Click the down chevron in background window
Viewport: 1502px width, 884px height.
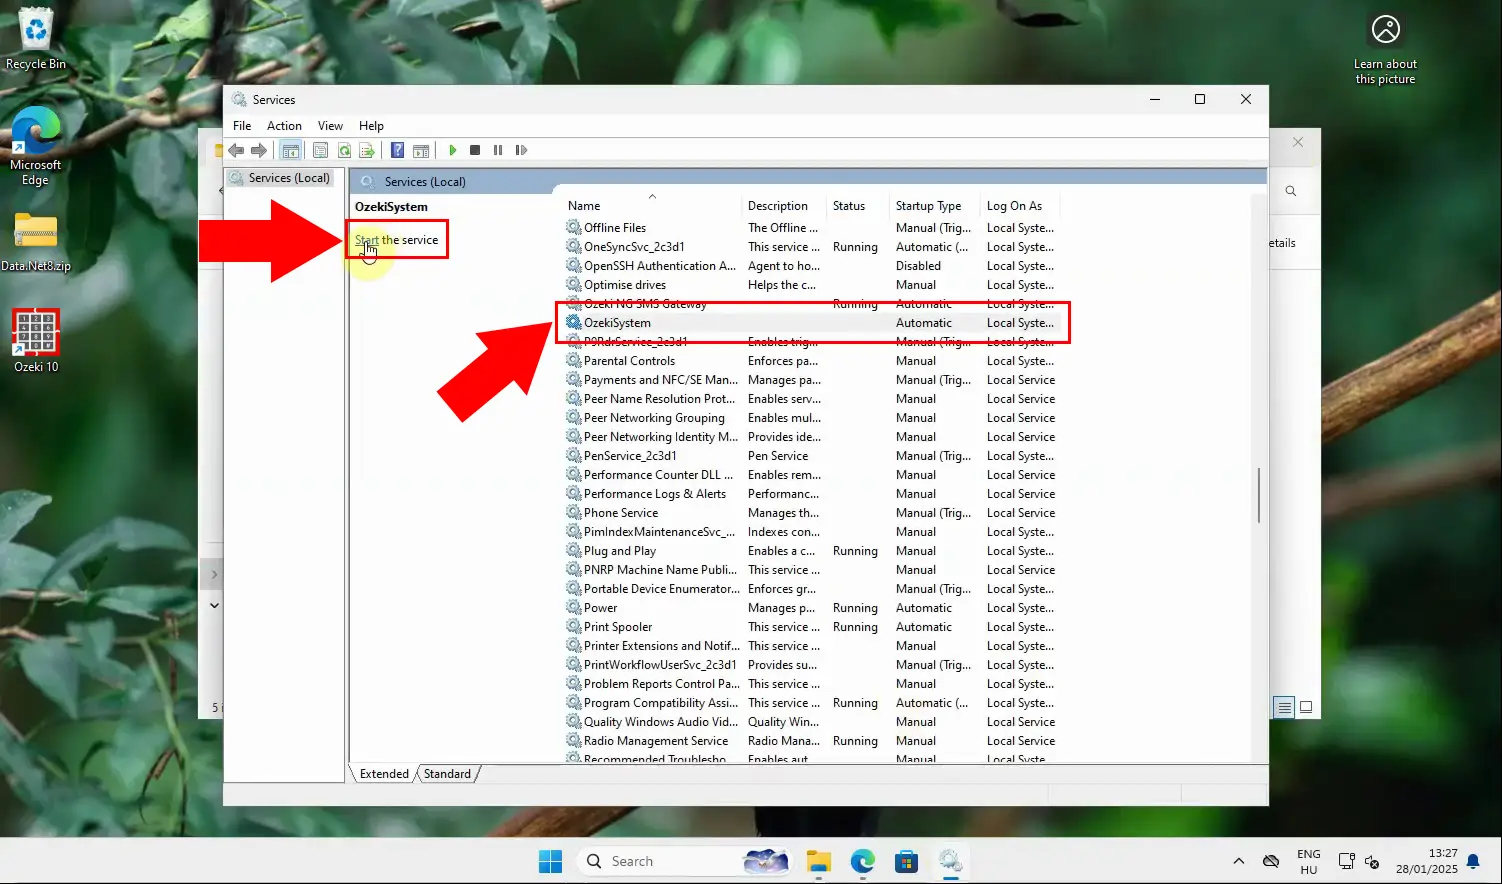tap(213, 605)
